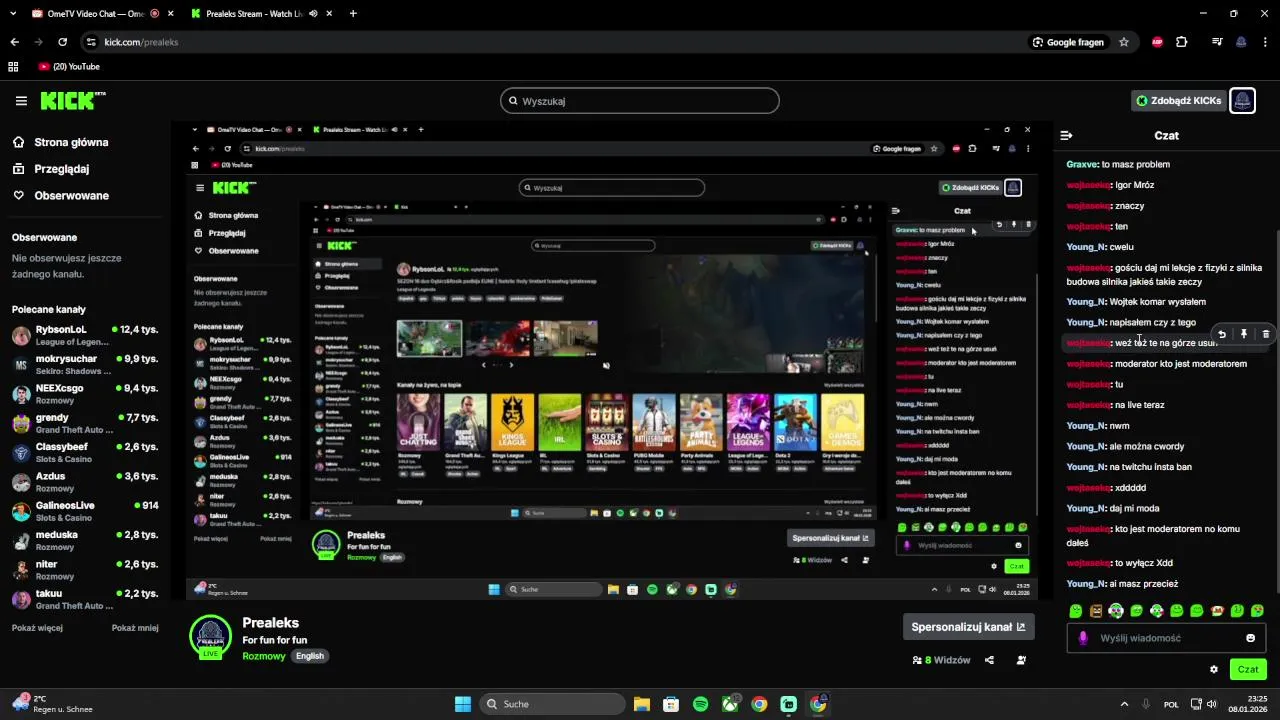Open the emoji picker in message box
This screenshot has width=1280, height=720.
point(1250,638)
